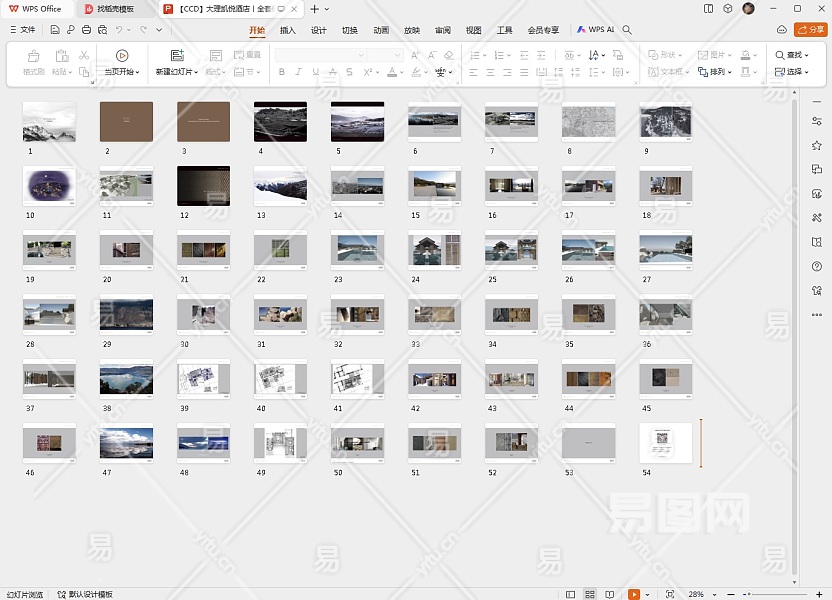Click the save icon in quick toolbar
The width and height of the screenshot is (832, 600).
point(55,30)
